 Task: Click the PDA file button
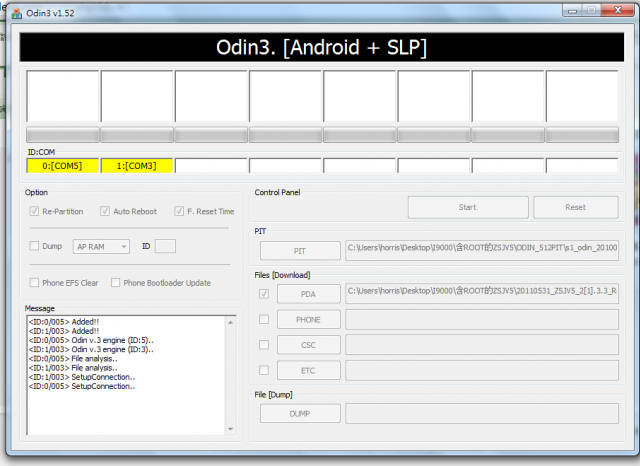click(x=309, y=294)
